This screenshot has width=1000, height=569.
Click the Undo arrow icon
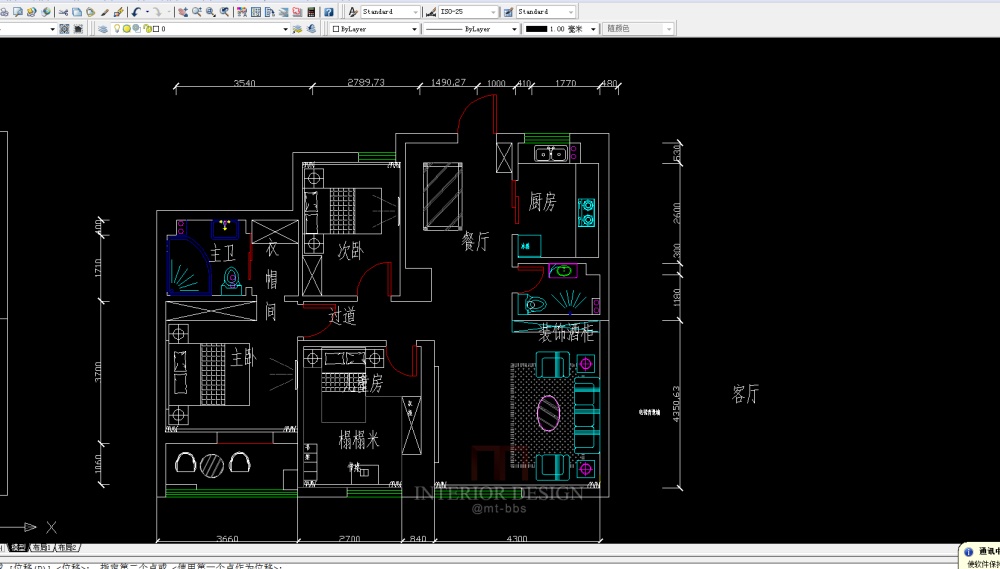pos(136,12)
